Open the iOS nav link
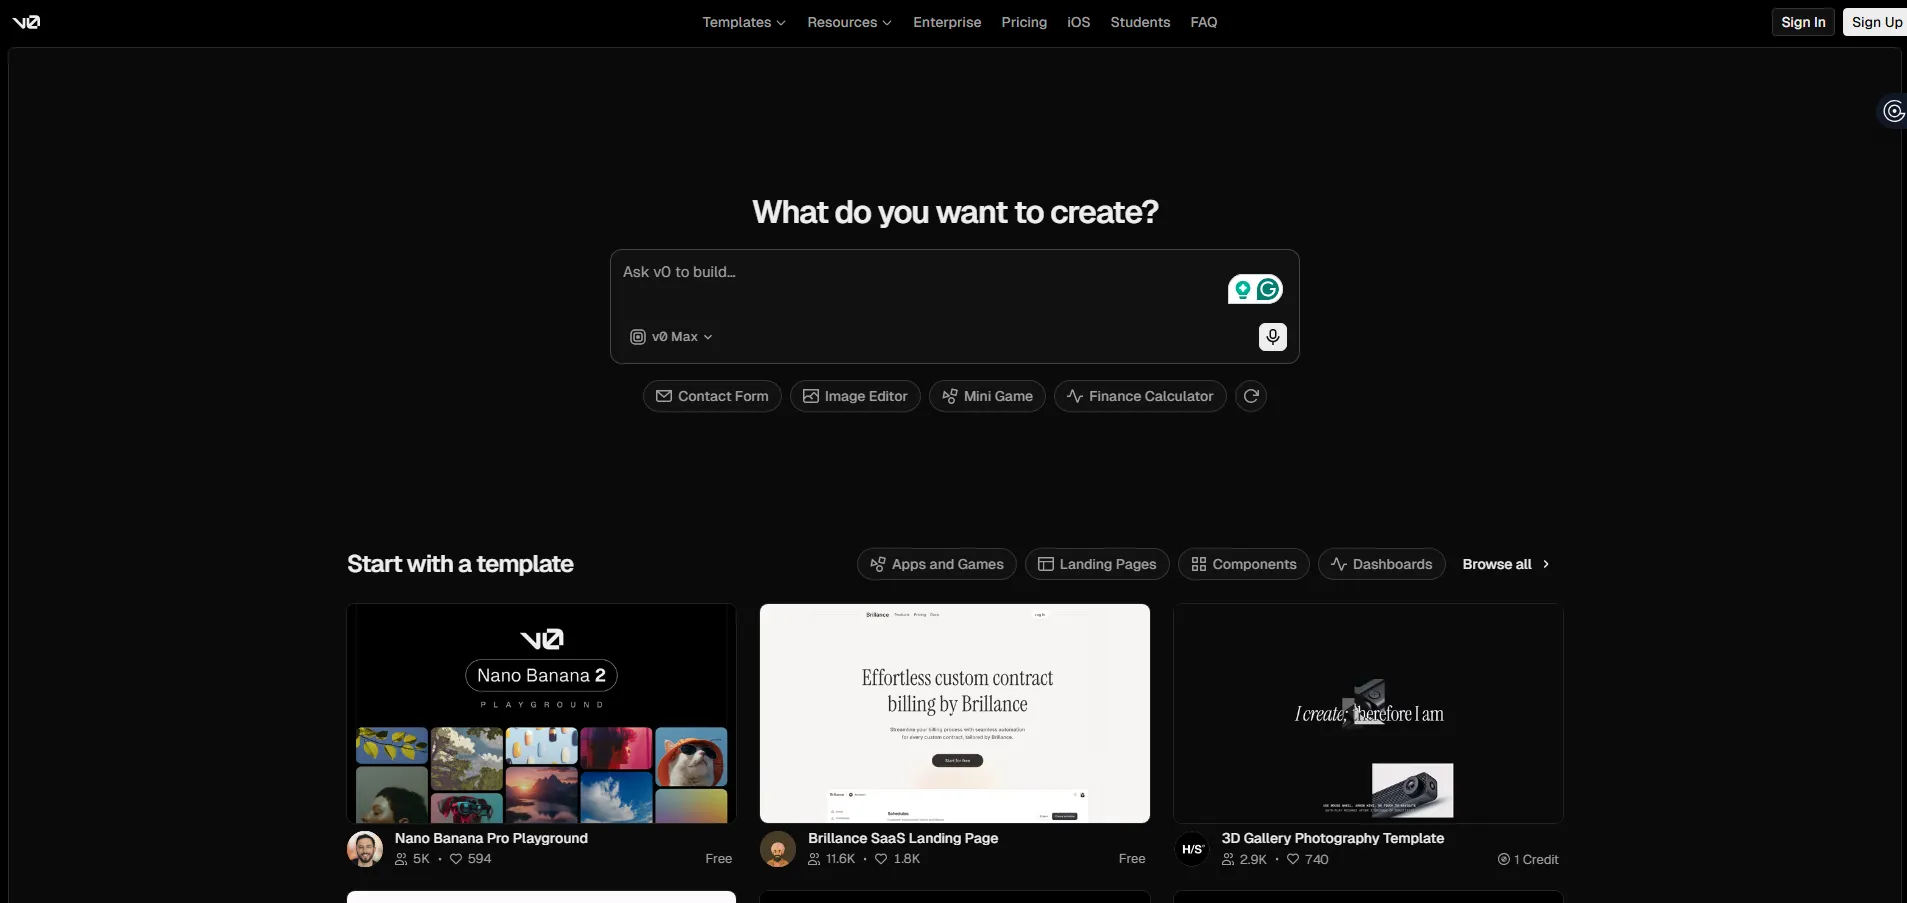Screen dimensions: 1907x903 [1078, 22]
